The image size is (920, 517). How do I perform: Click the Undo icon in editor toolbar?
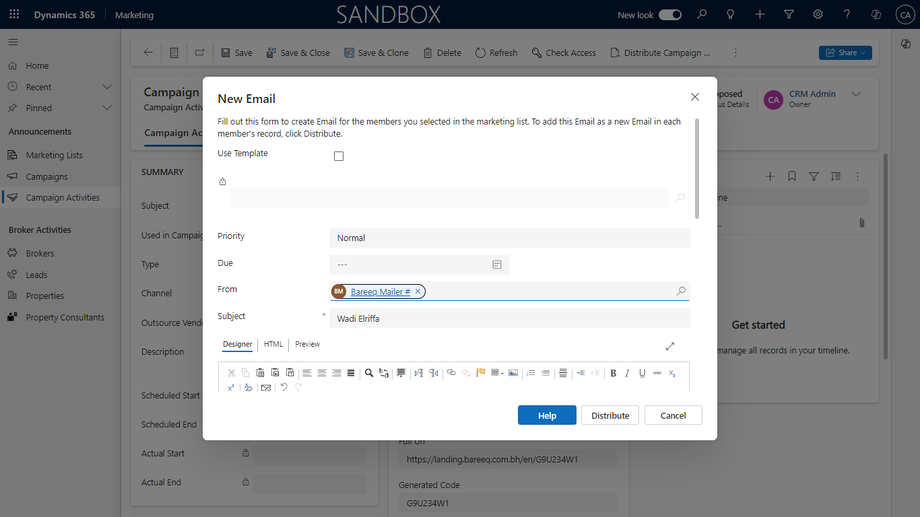(284, 387)
